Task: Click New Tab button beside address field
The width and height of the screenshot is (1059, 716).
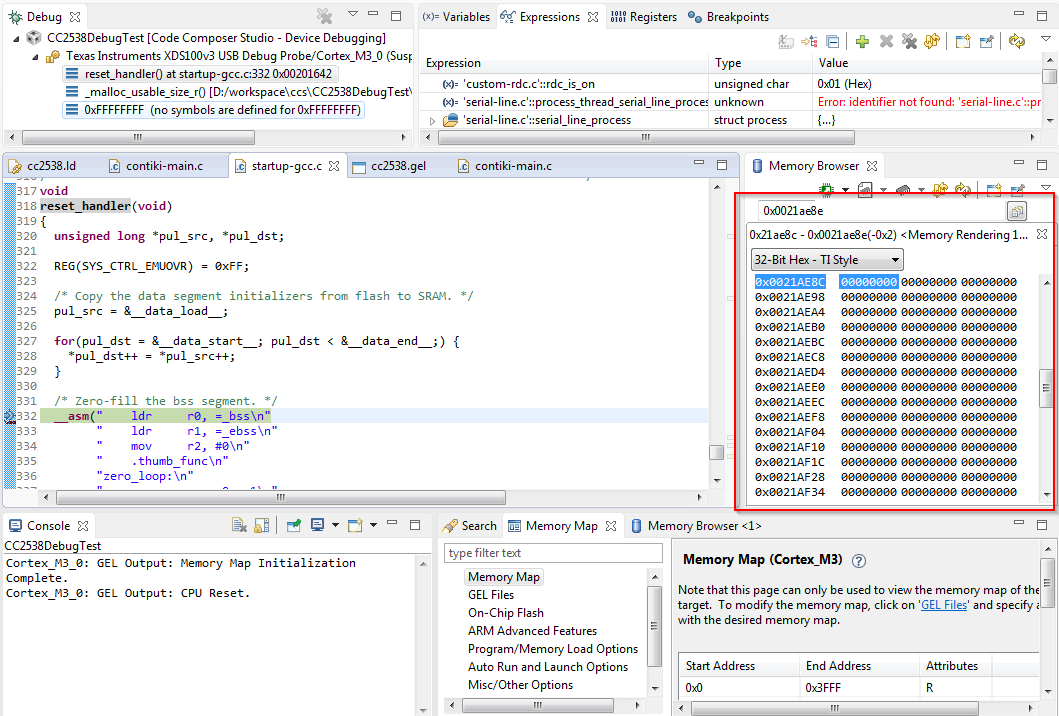Action: tap(1016, 211)
